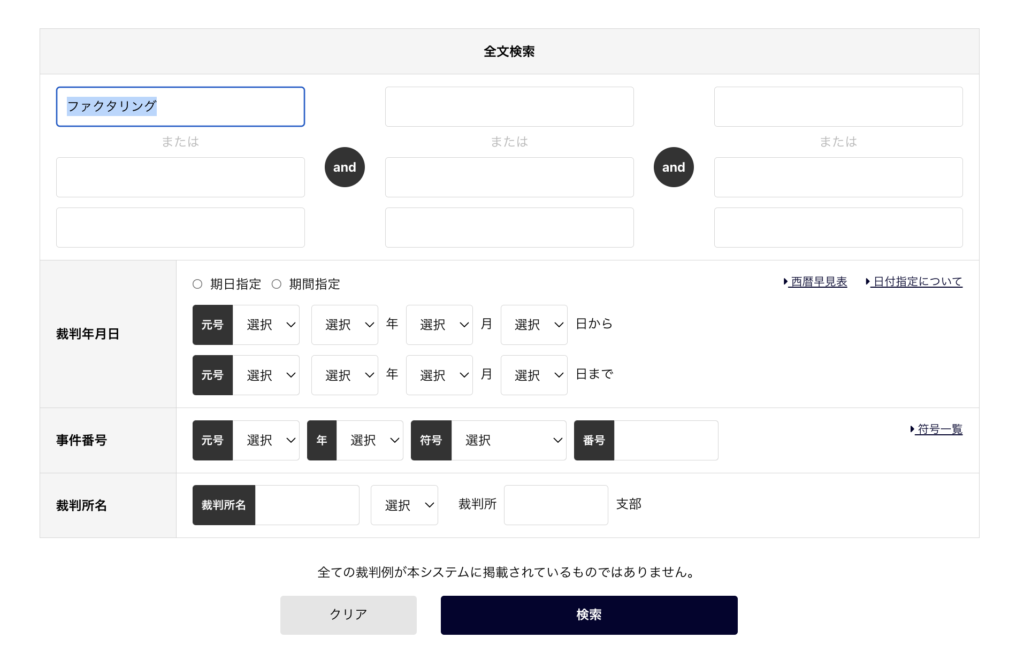This screenshot has width=1024, height=661.
Task: Open the court type dropdown before 裁判所
Action: (x=404, y=505)
